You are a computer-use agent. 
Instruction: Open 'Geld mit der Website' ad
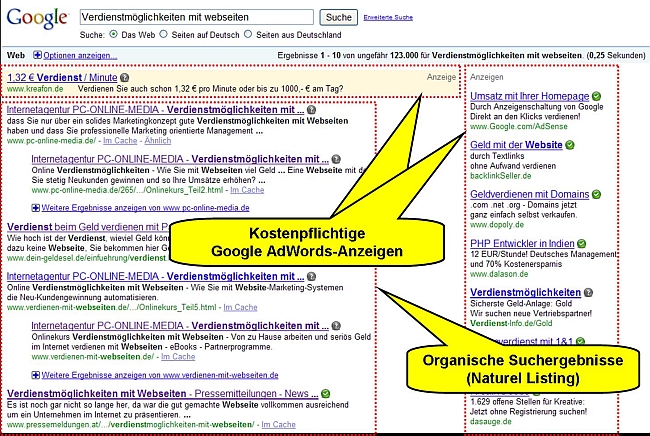tap(516, 145)
